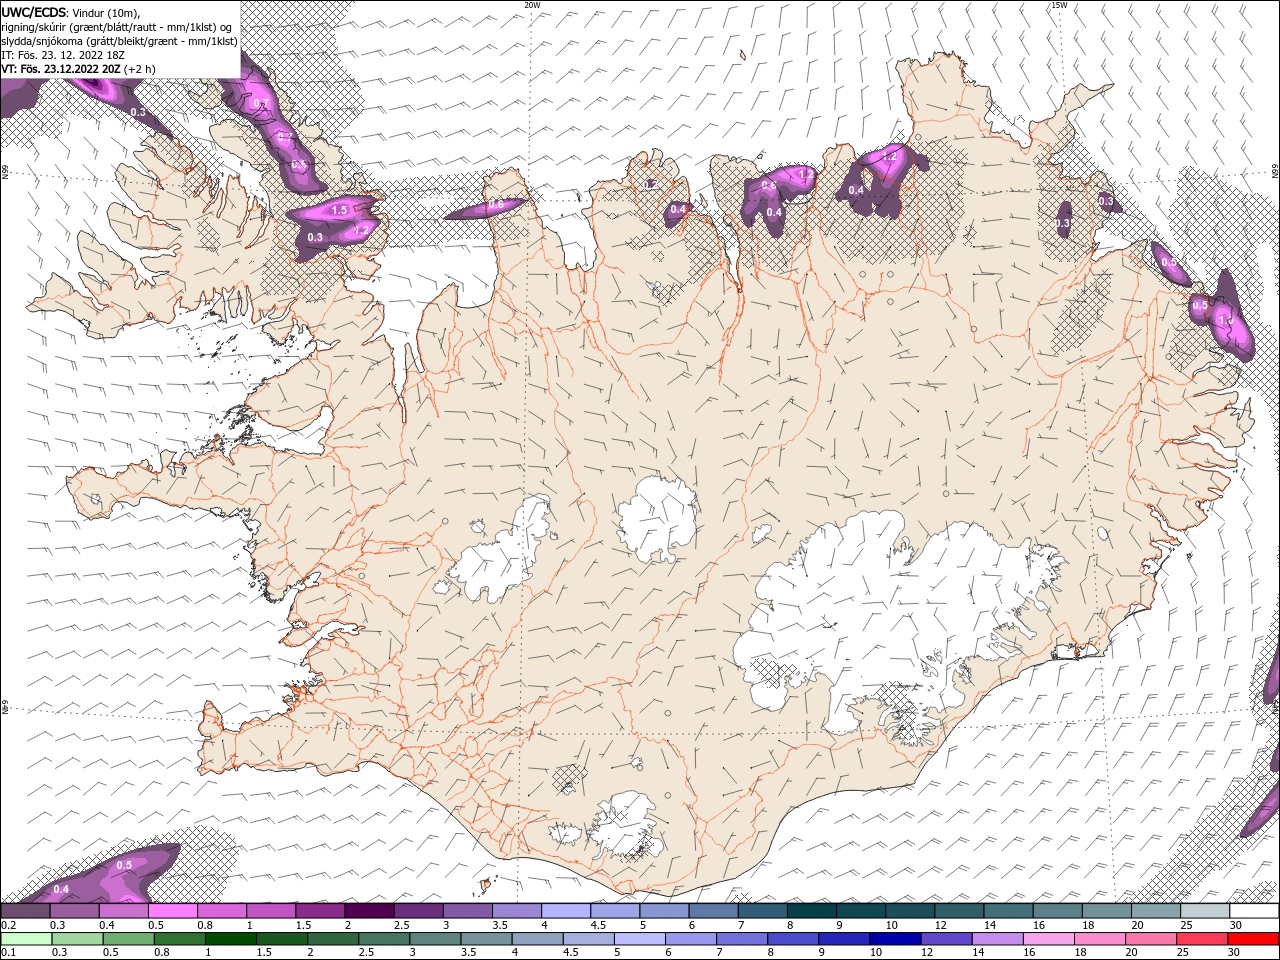Click the 'rigning/skúrir' description line

(116, 27)
